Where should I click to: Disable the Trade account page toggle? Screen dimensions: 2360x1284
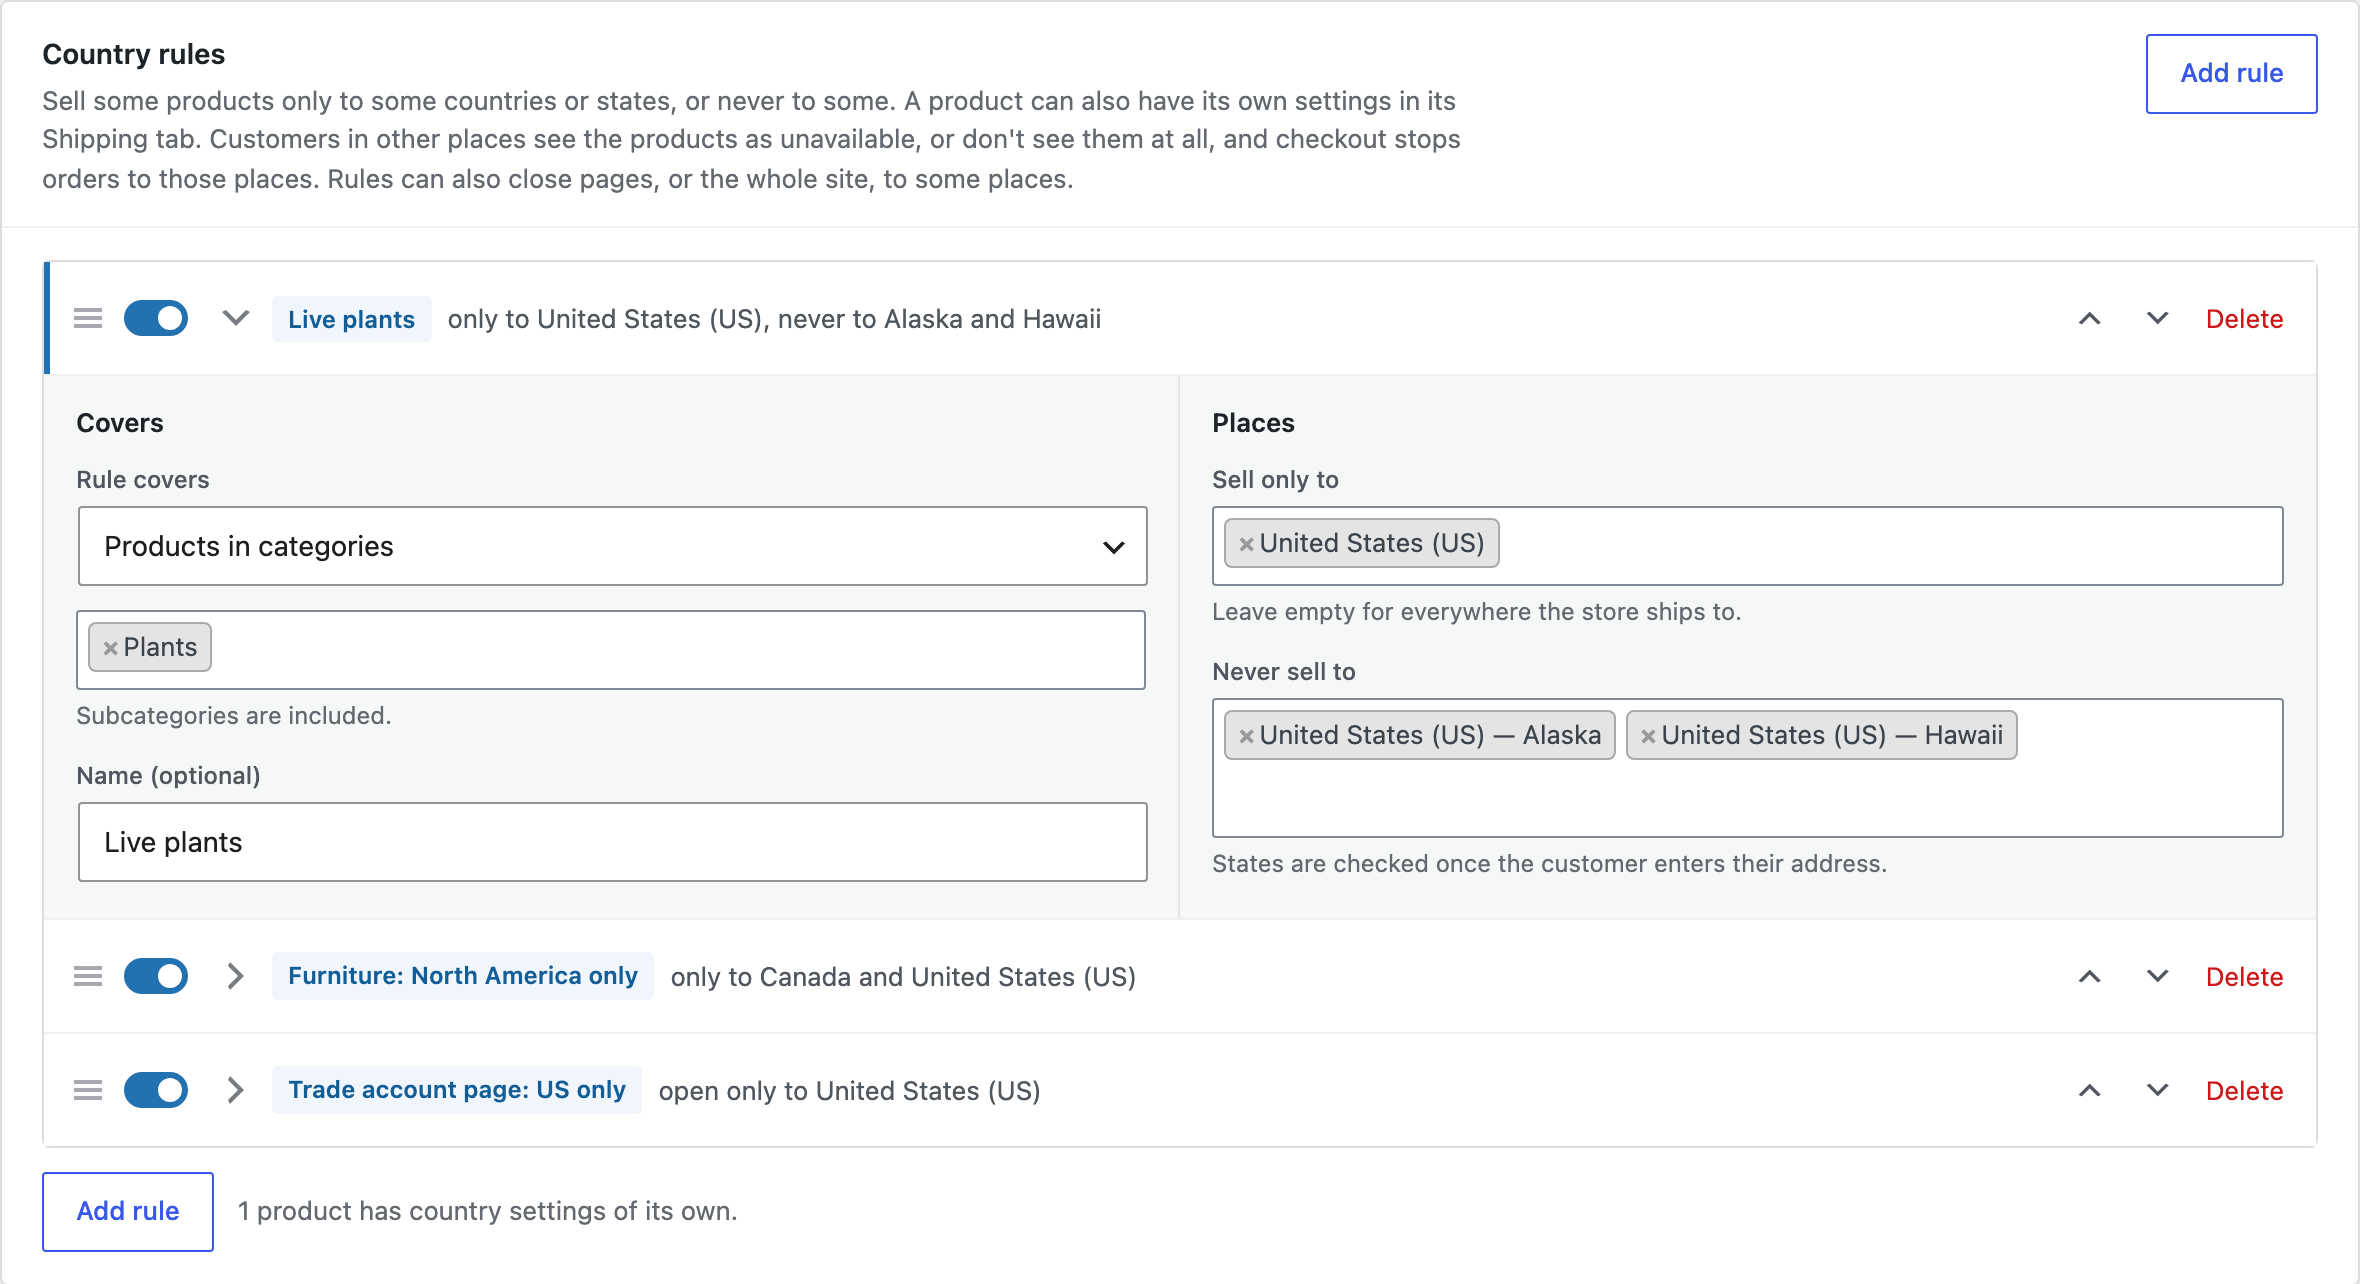click(156, 1090)
